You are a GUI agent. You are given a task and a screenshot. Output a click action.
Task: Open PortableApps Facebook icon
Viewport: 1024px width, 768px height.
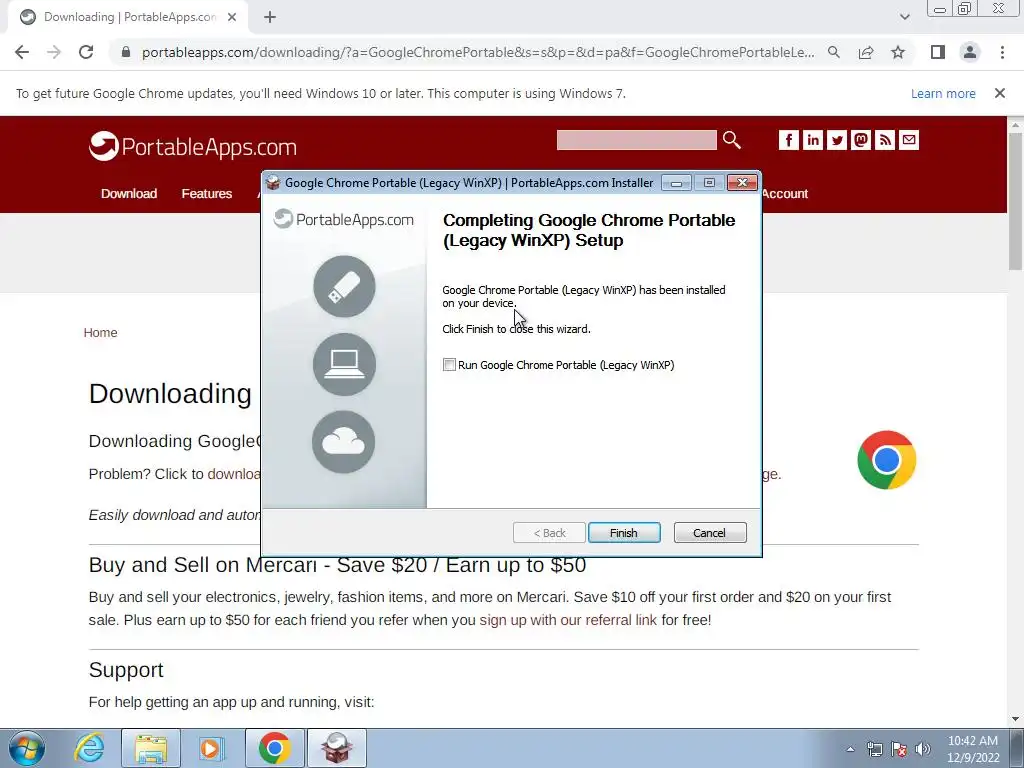click(789, 140)
